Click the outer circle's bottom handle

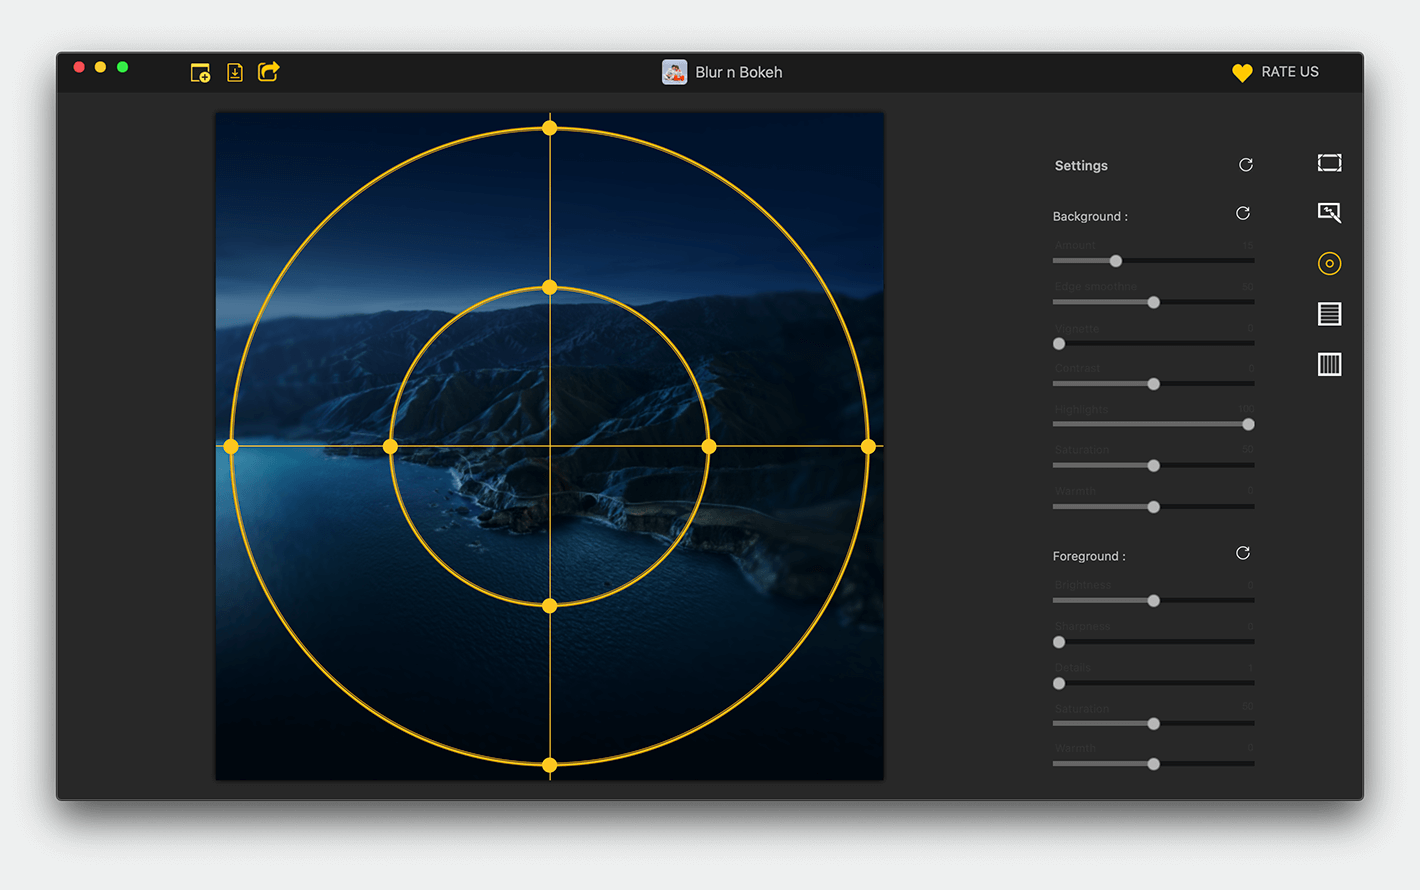pos(550,765)
